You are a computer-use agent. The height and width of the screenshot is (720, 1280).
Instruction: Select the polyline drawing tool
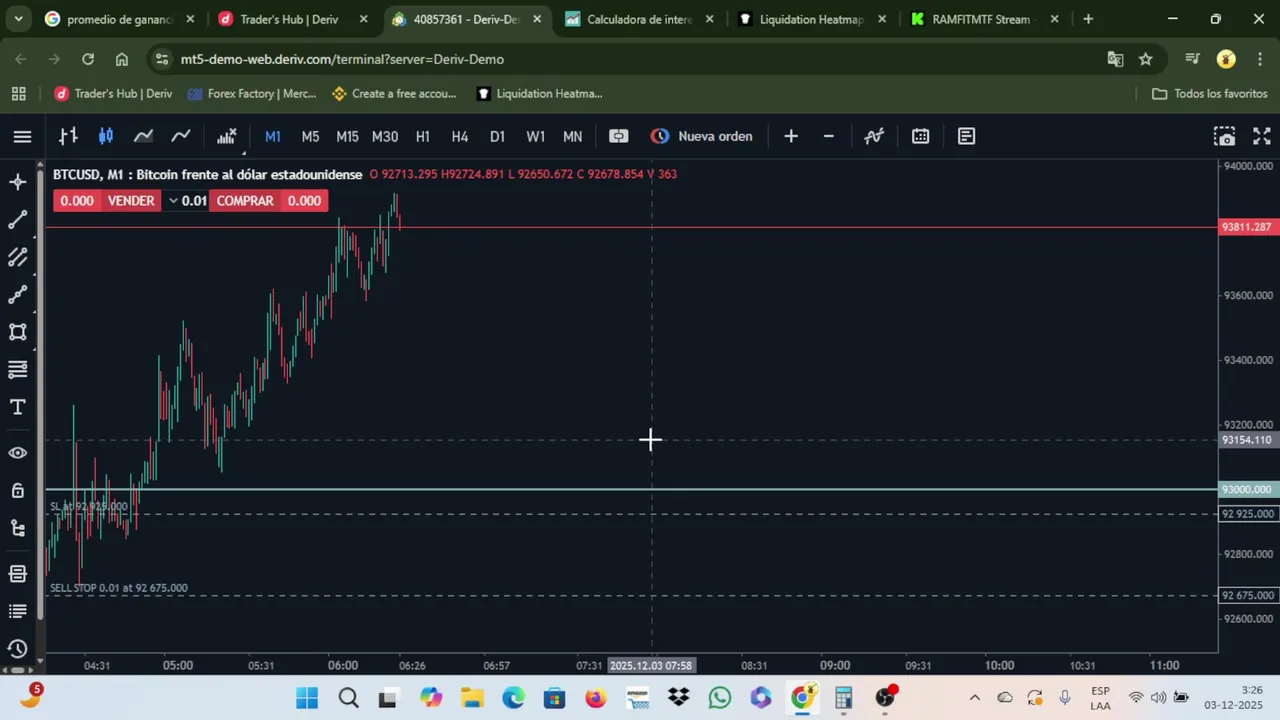click(x=18, y=295)
